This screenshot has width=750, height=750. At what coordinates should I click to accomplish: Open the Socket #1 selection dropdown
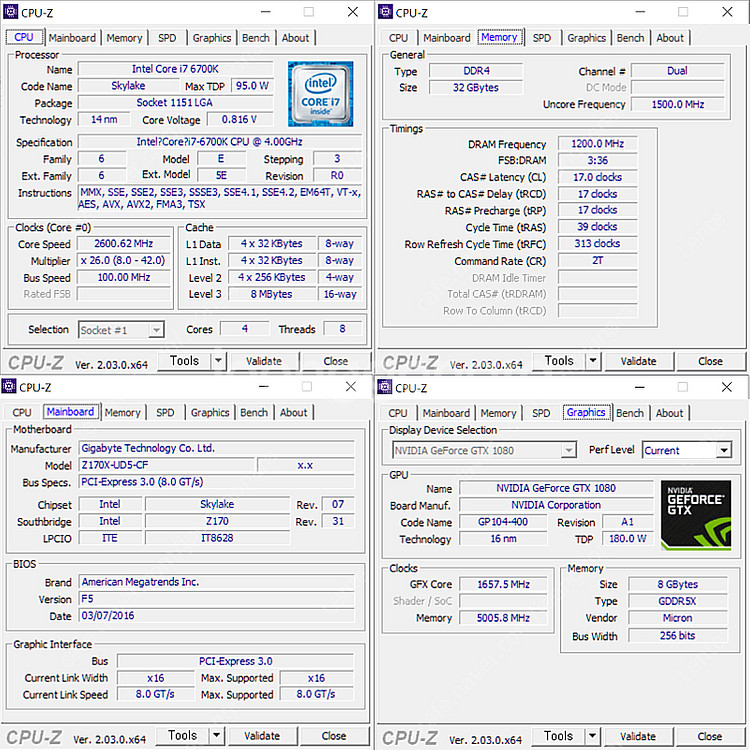tap(156, 330)
